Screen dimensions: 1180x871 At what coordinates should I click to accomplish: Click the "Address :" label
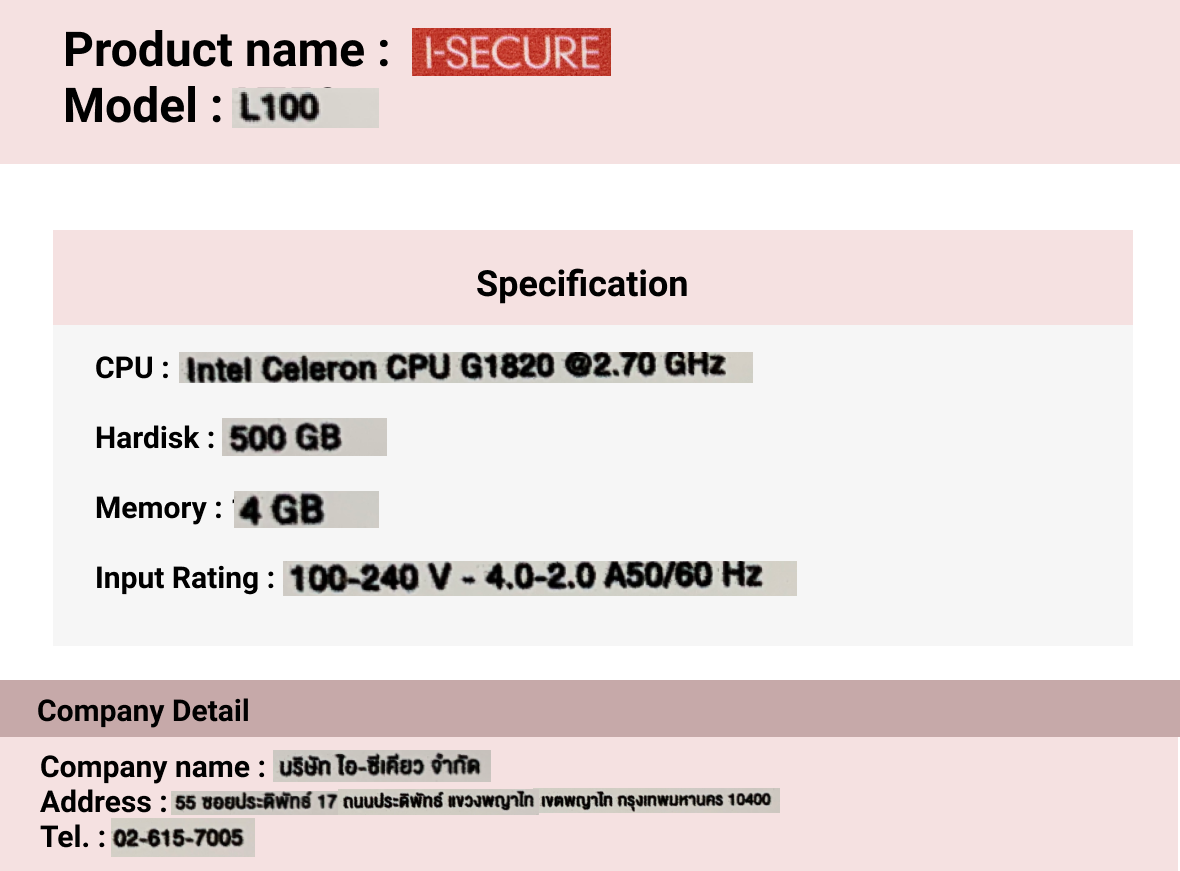pyautogui.click(x=96, y=801)
